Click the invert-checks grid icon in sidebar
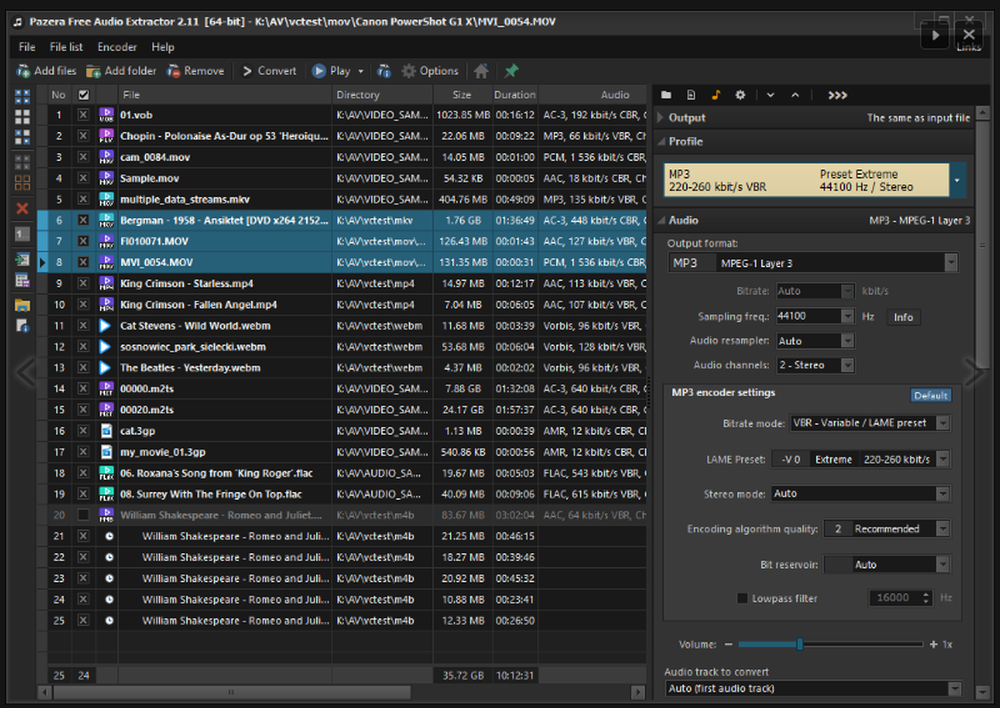The height and width of the screenshot is (708, 1000). click(22, 136)
